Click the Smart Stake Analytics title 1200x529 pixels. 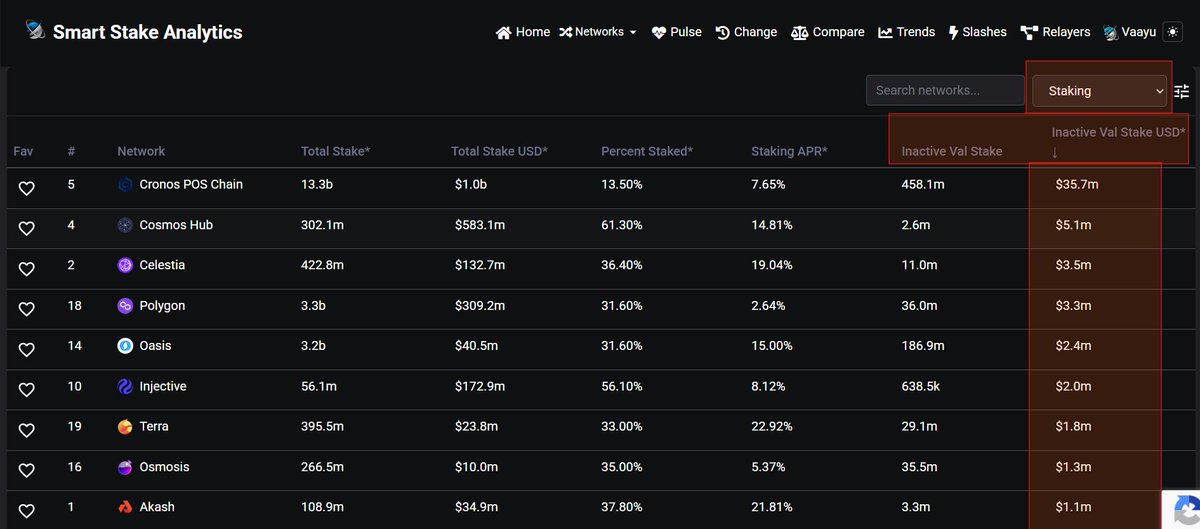click(147, 32)
